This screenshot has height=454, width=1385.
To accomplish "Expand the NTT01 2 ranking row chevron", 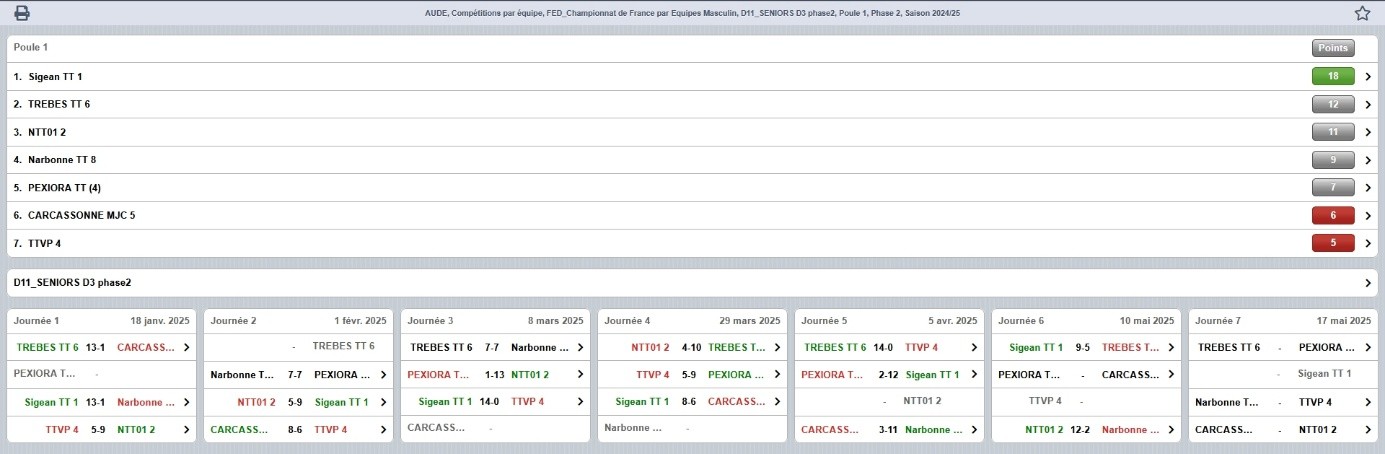I will [x=1368, y=132].
